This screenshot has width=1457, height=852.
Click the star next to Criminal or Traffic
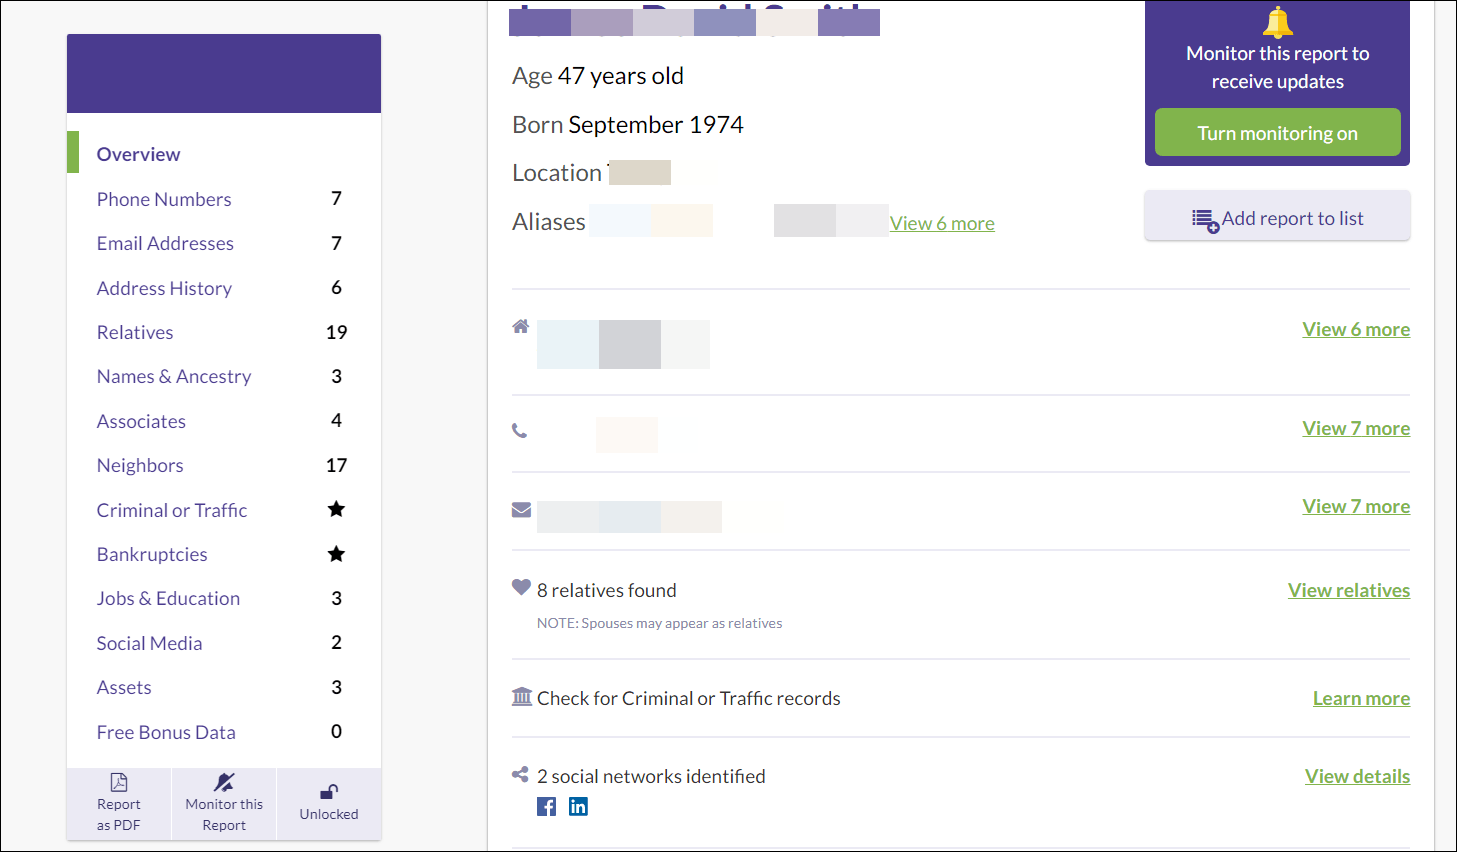pyautogui.click(x=336, y=509)
